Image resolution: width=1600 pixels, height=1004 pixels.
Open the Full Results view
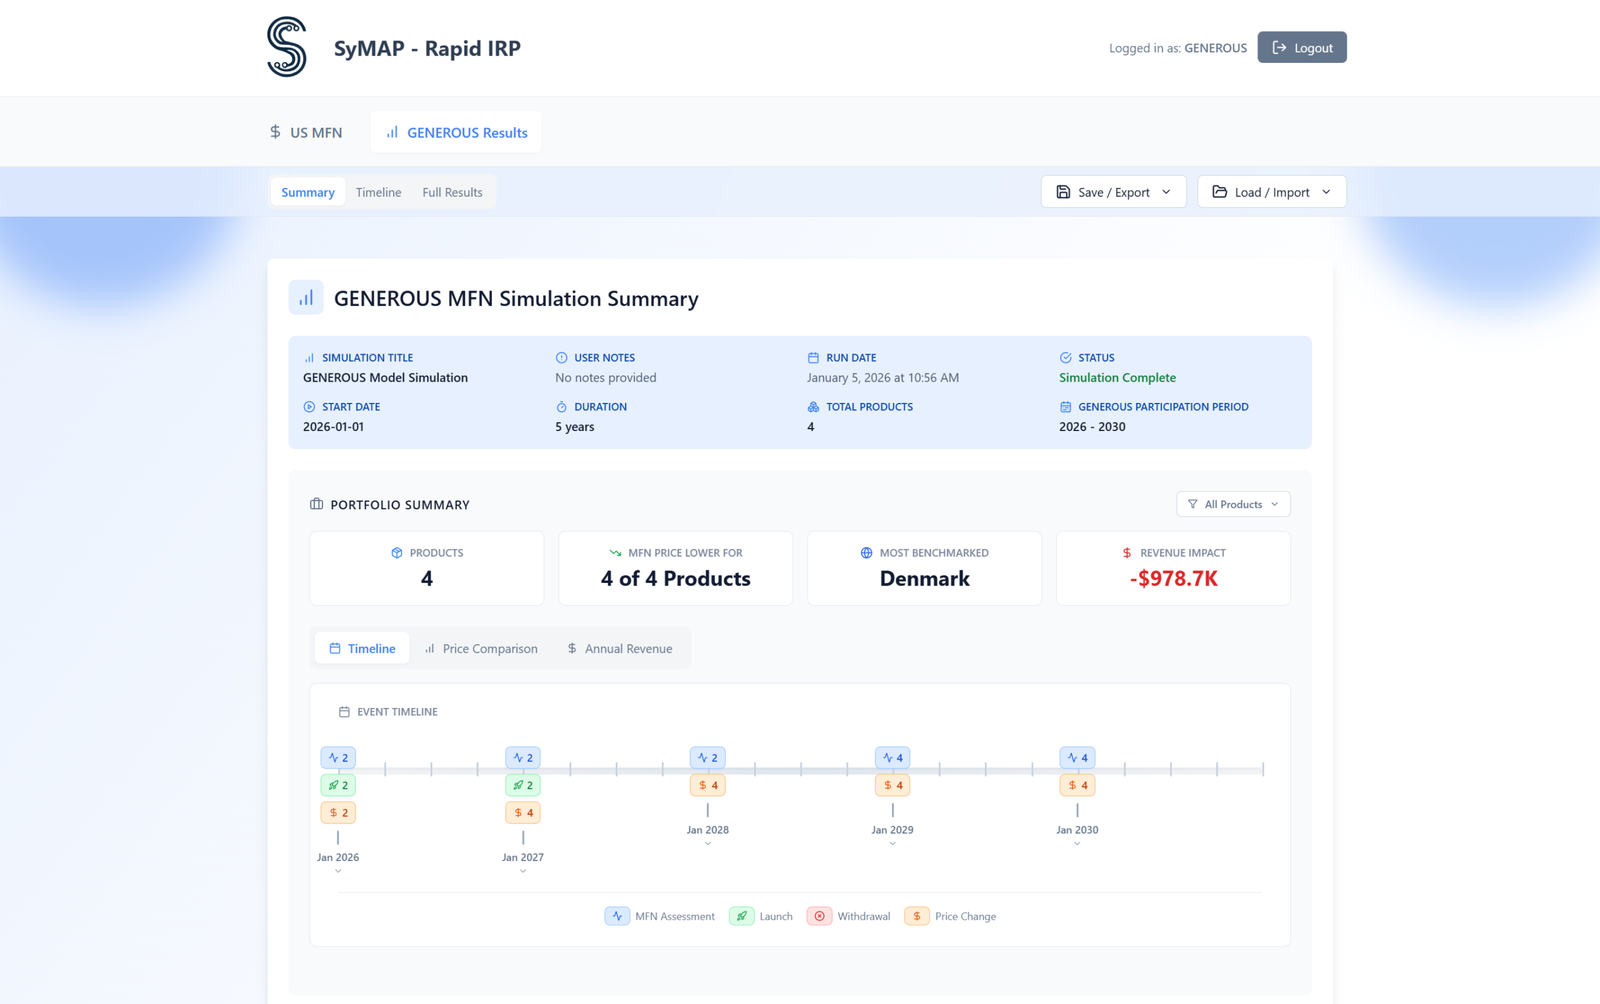point(452,191)
